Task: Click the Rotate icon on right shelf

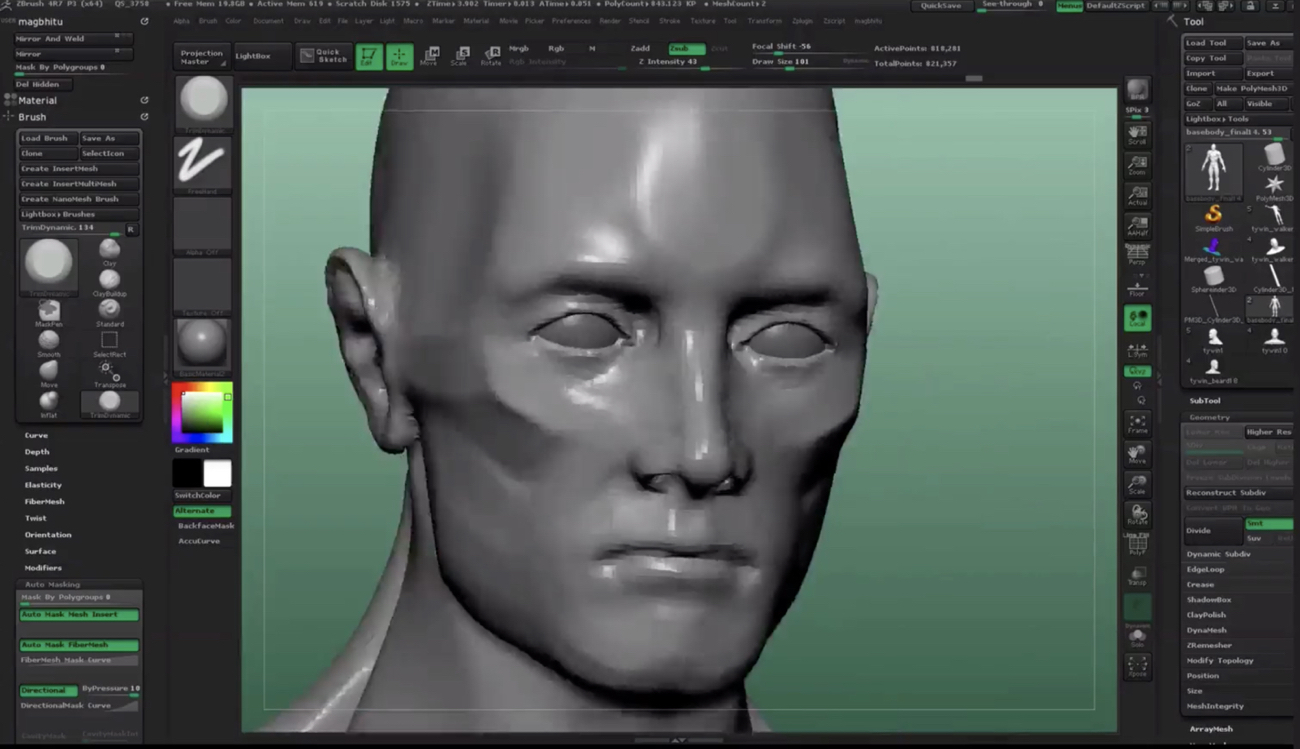Action: point(1137,515)
